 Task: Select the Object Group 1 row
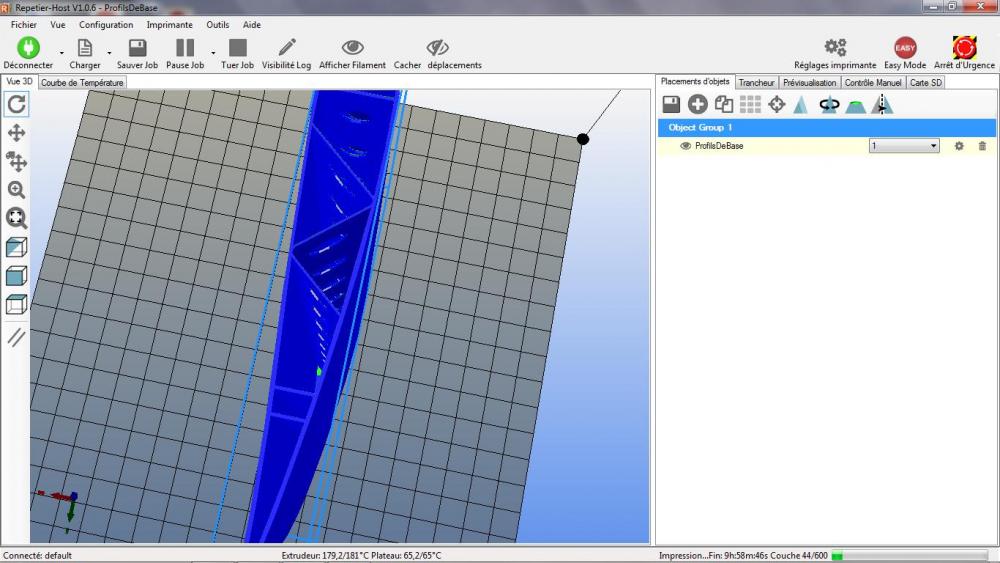pyautogui.click(x=827, y=128)
